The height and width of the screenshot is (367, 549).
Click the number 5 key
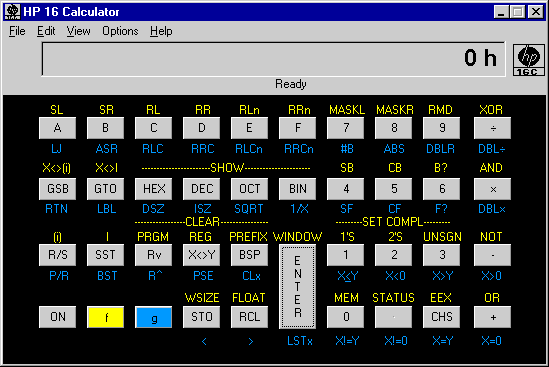click(x=394, y=189)
